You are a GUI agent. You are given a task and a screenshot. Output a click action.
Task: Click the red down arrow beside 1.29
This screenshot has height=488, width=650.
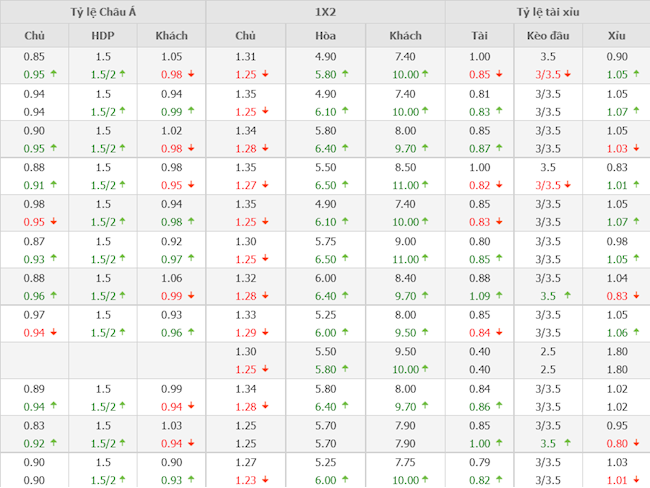[266, 332]
